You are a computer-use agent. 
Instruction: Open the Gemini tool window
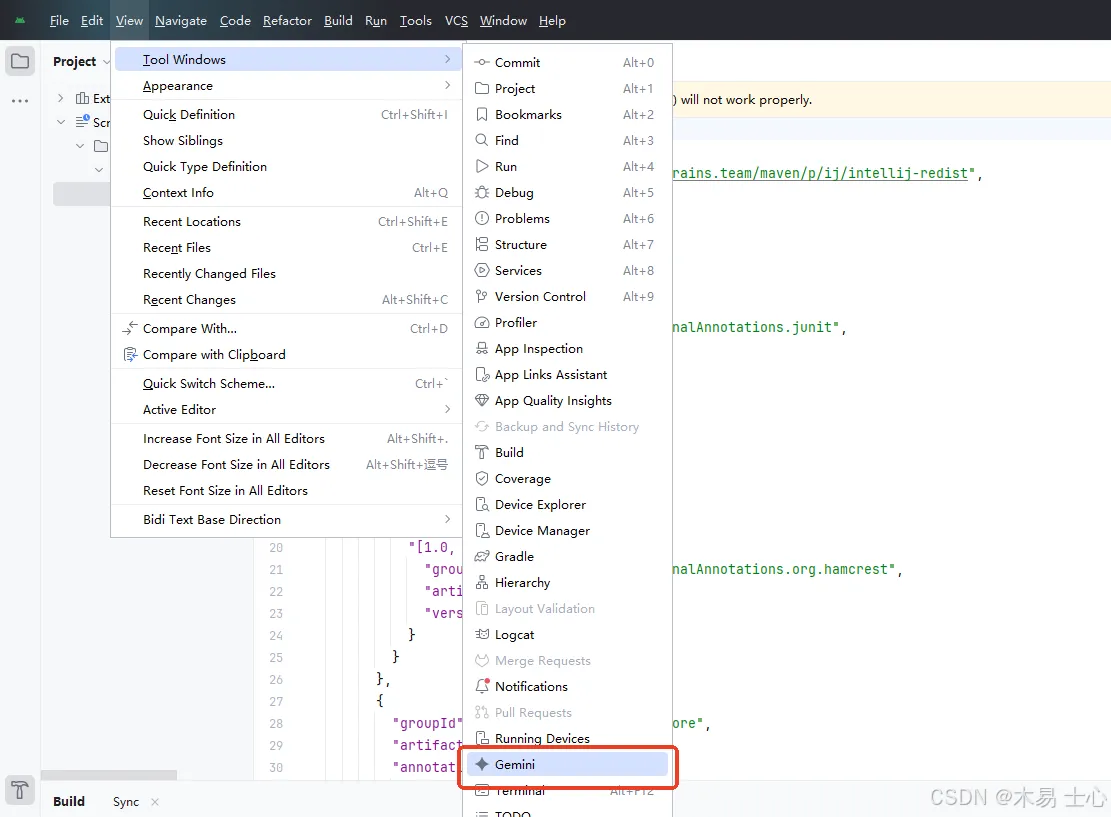click(567, 764)
